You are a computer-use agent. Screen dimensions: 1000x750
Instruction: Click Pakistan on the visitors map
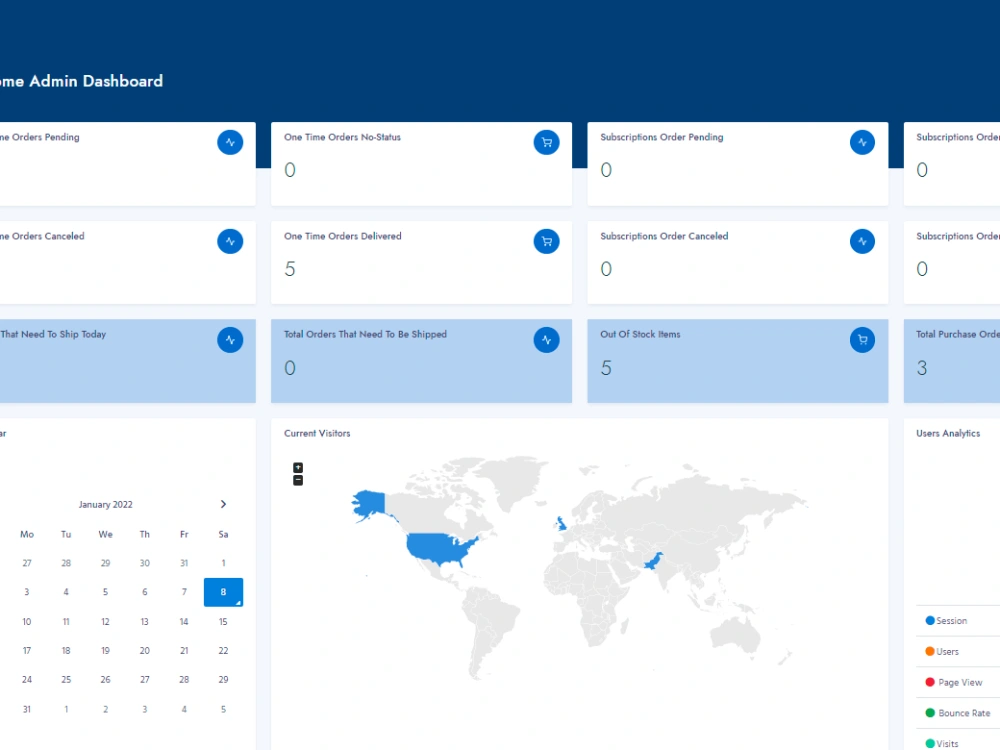click(653, 561)
